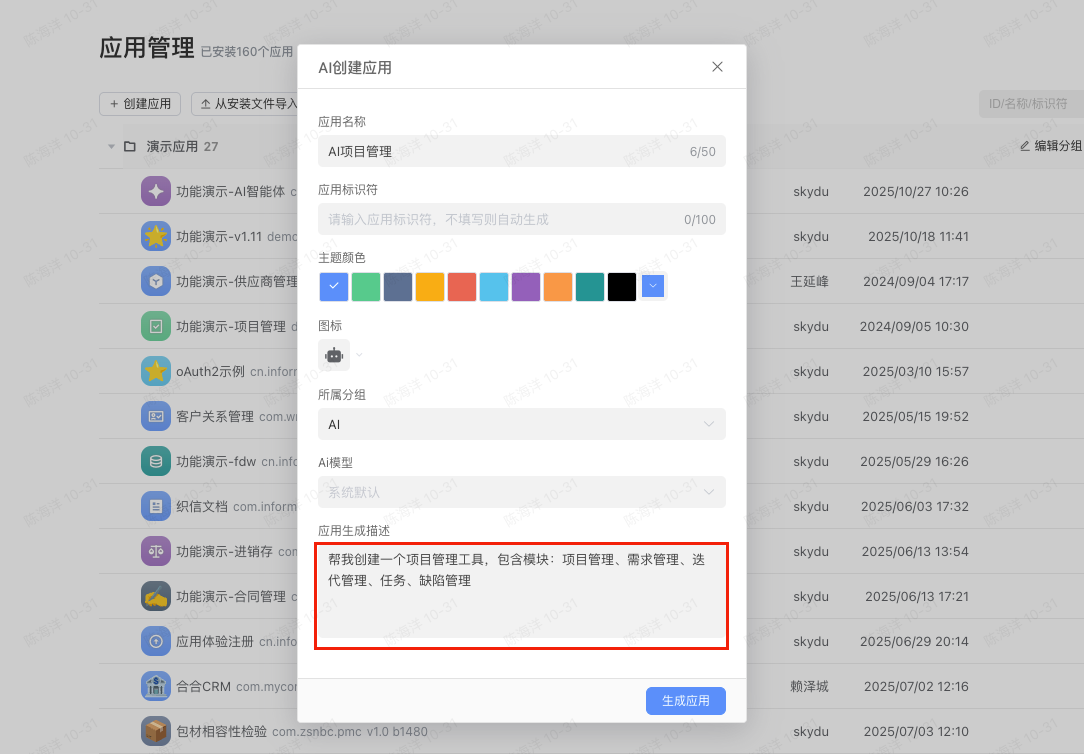Expand more theme colors with the chevron

653,286
